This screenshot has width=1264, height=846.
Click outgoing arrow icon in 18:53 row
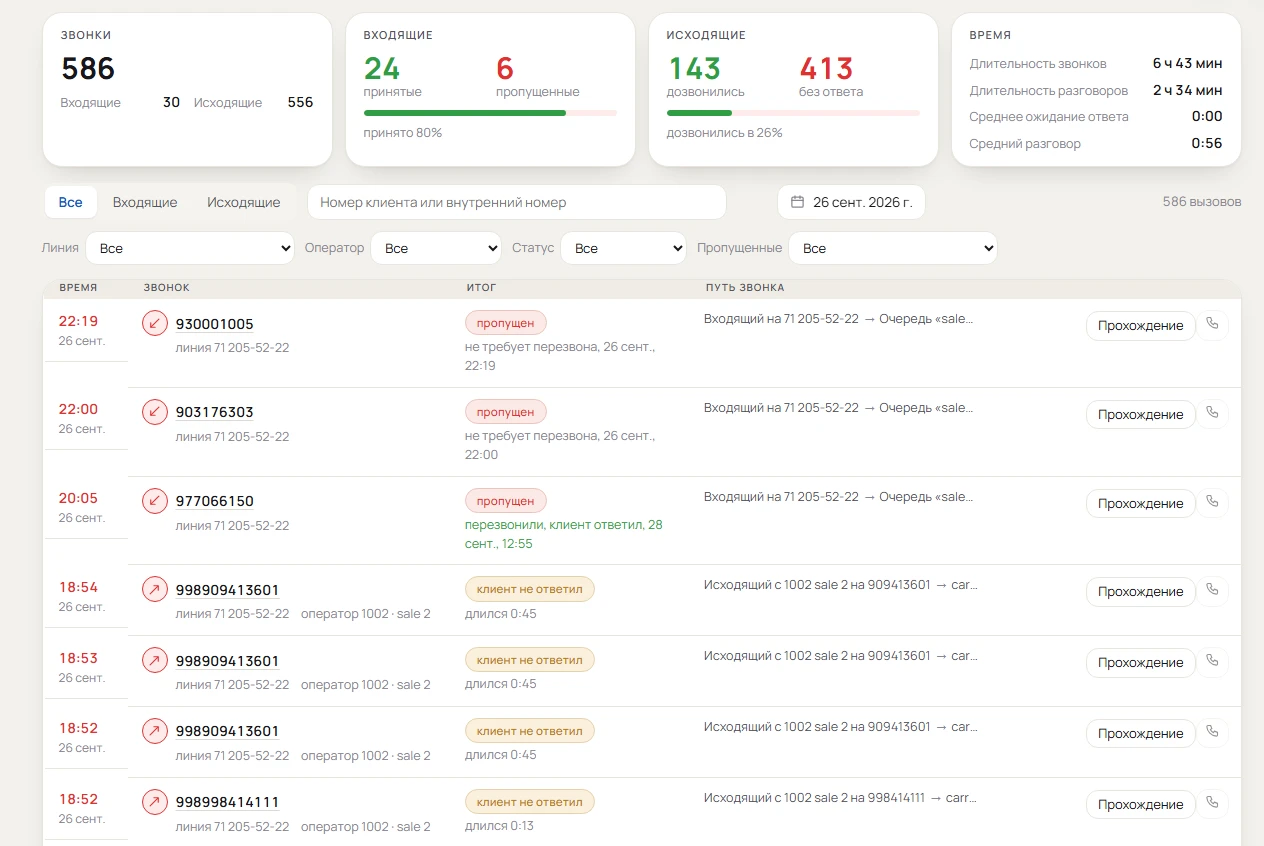(x=155, y=660)
